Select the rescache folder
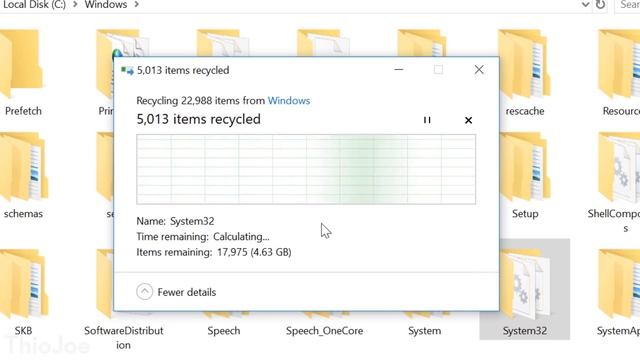This screenshot has height=360, width=640. [524, 73]
